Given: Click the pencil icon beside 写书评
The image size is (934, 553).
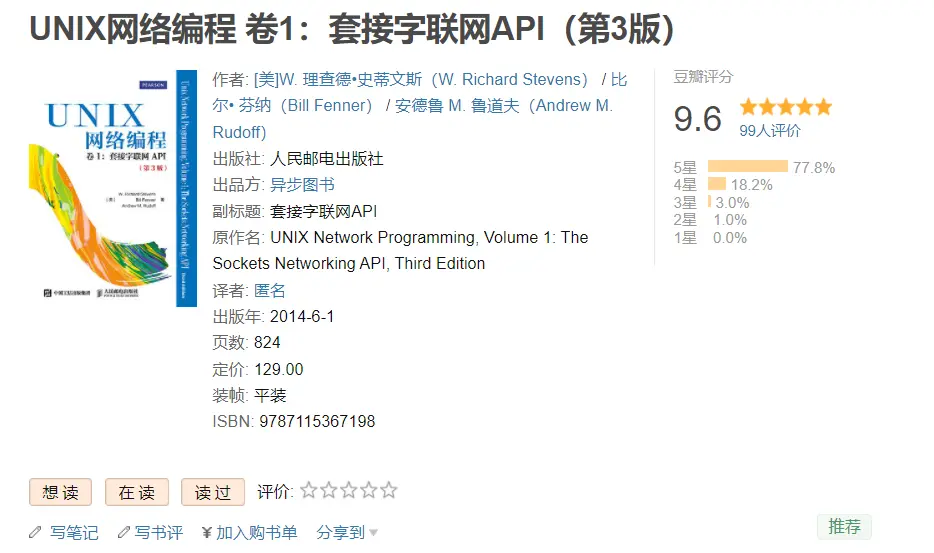Looking at the screenshot, I should point(124,532).
